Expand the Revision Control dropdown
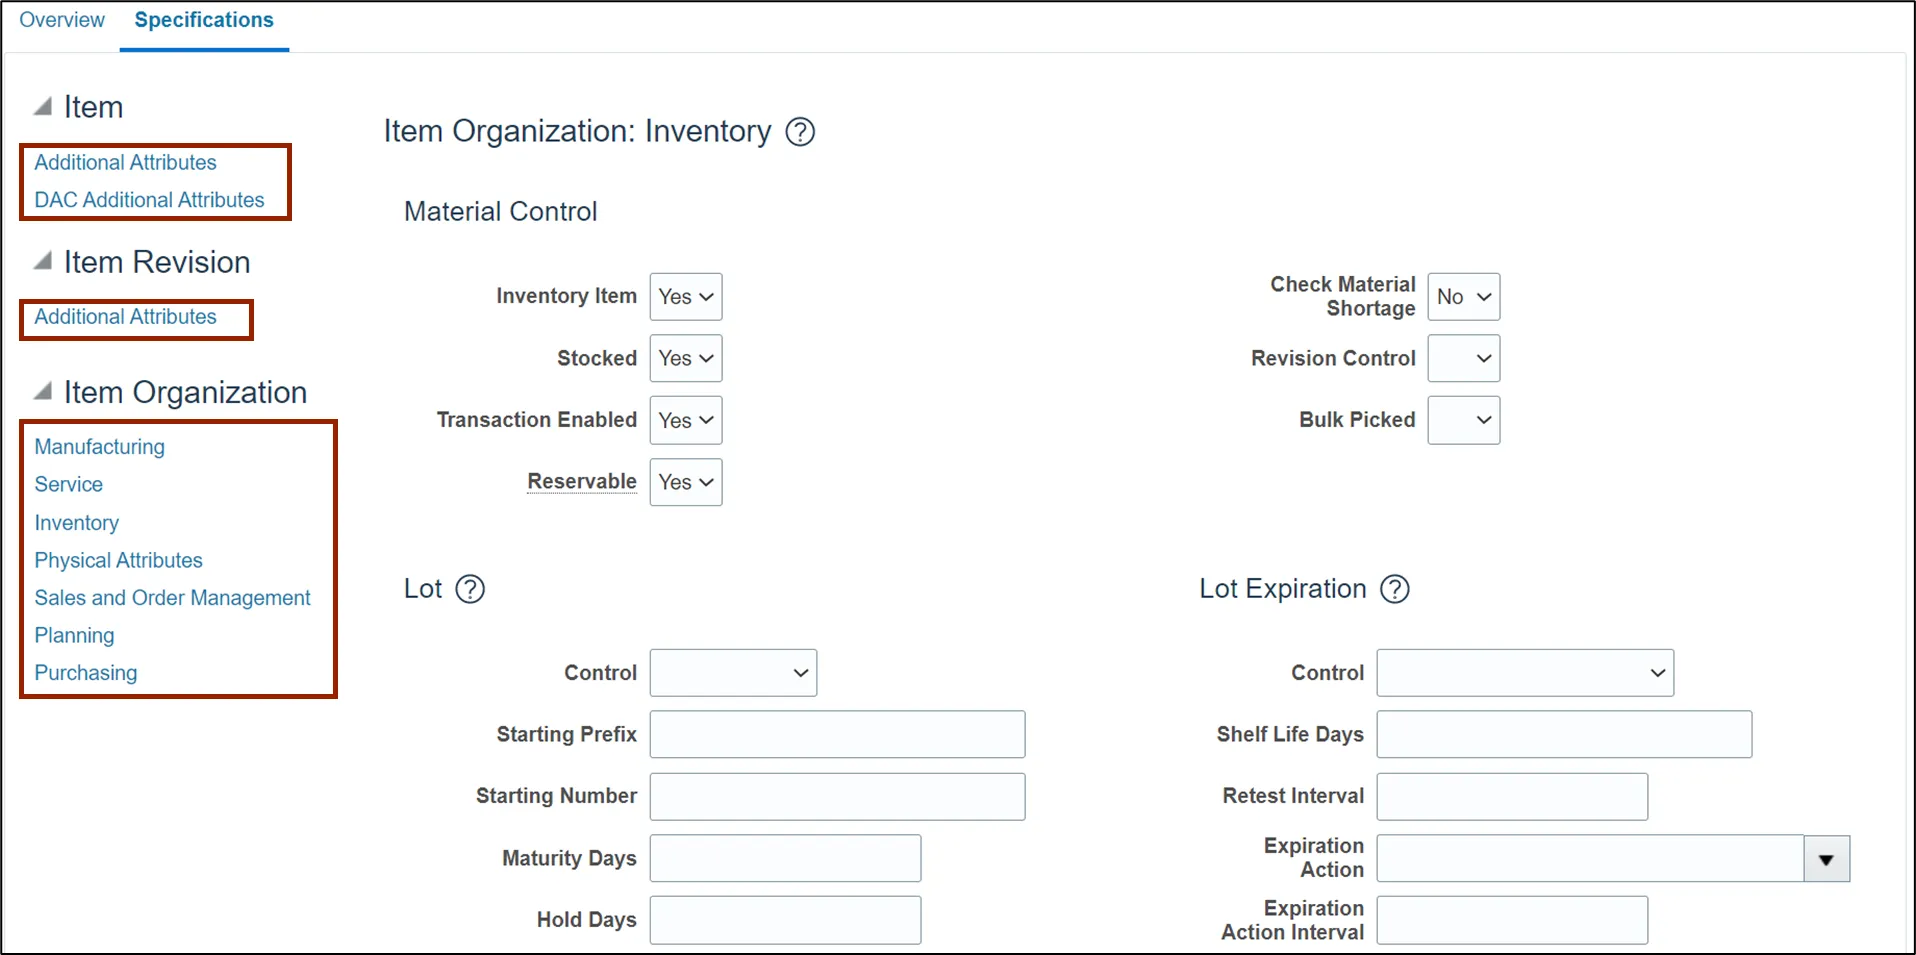 [1464, 358]
